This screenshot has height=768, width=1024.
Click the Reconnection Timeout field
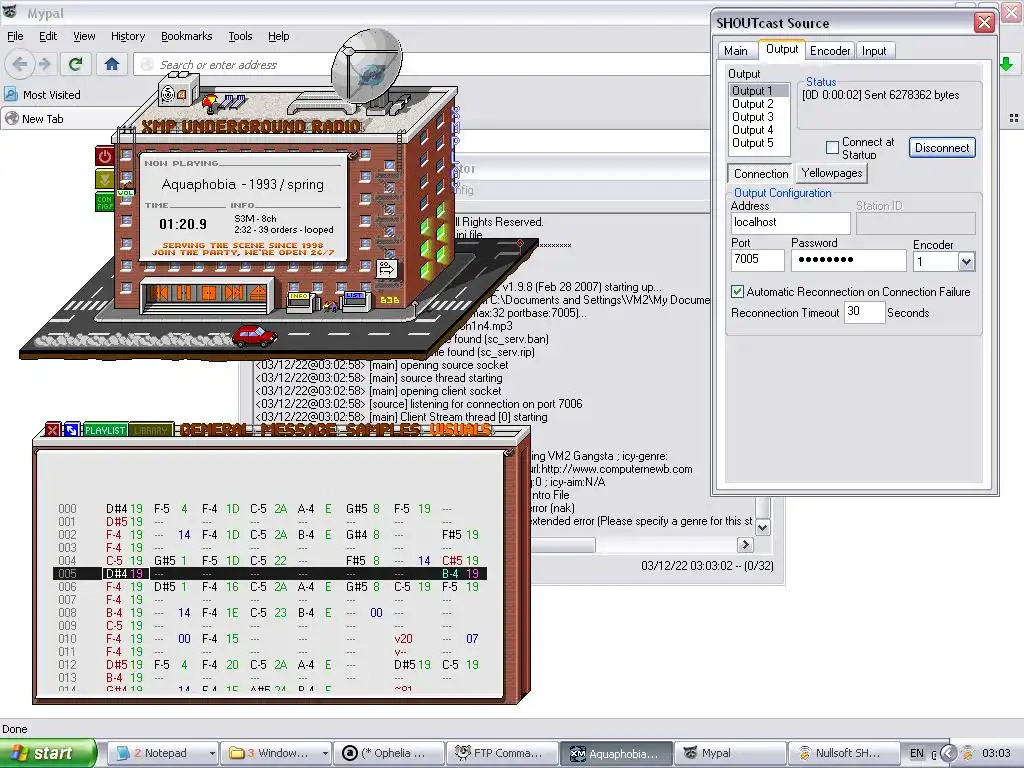click(x=864, y=312)
